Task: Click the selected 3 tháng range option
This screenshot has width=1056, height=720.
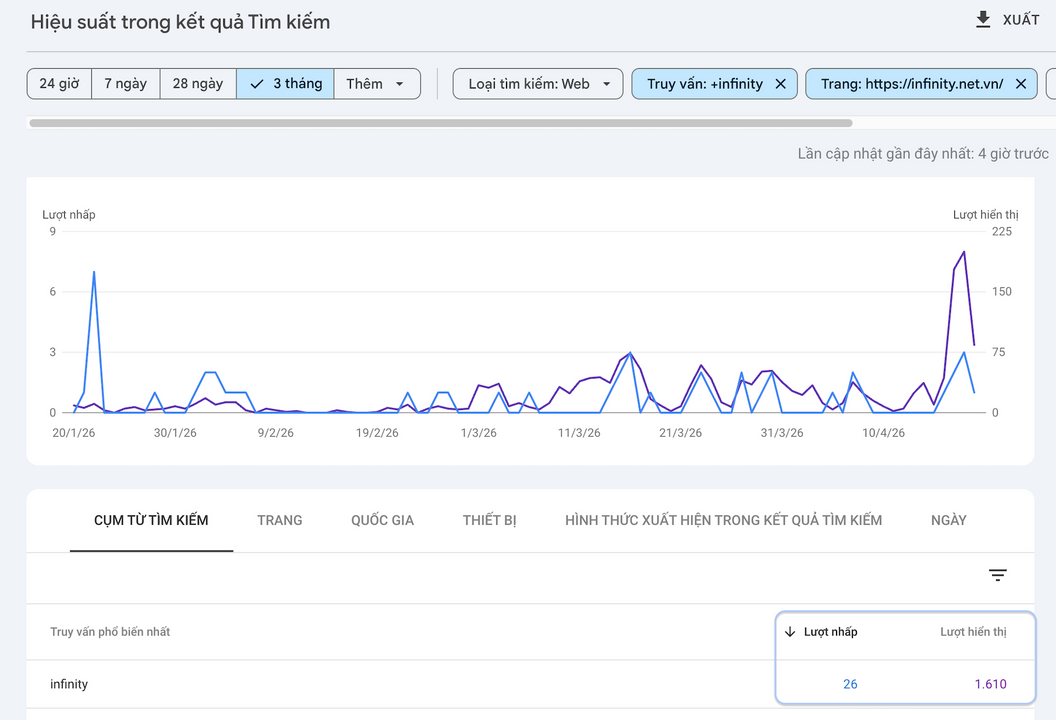Action: click(x=286, y=84)
